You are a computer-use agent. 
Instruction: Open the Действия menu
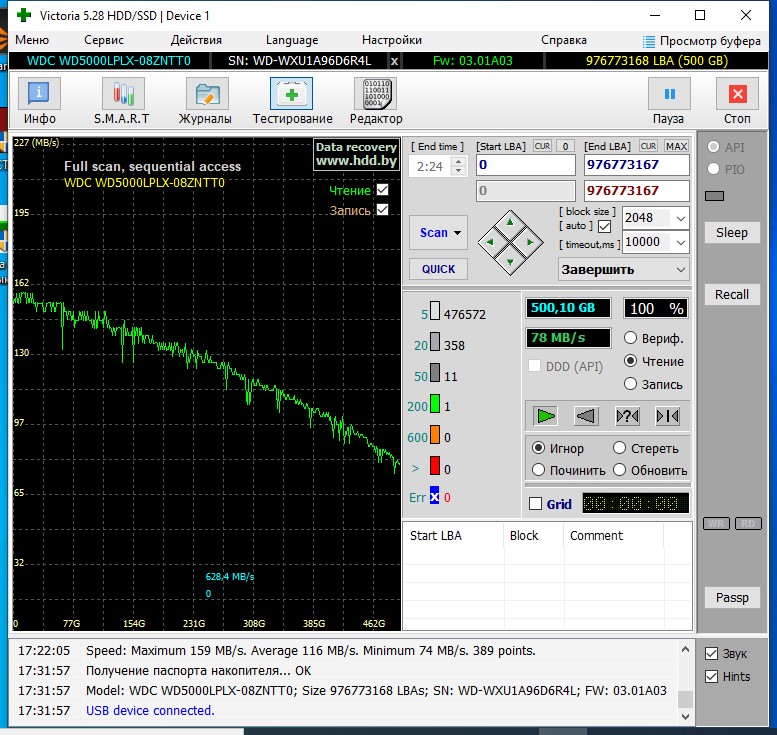(196, 40)
